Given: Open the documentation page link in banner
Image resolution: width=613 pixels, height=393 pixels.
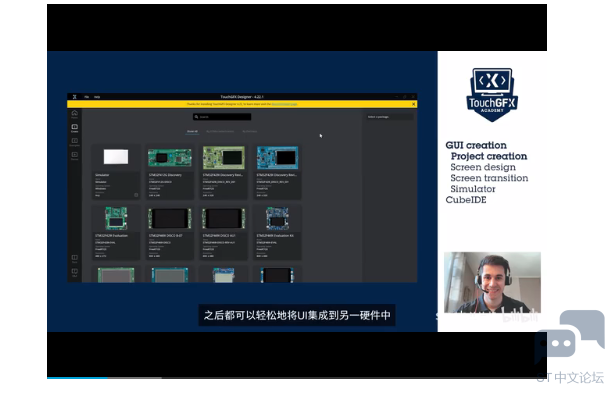Looking at the screenshot, I should pyautogui.click(x=284, y=104).
